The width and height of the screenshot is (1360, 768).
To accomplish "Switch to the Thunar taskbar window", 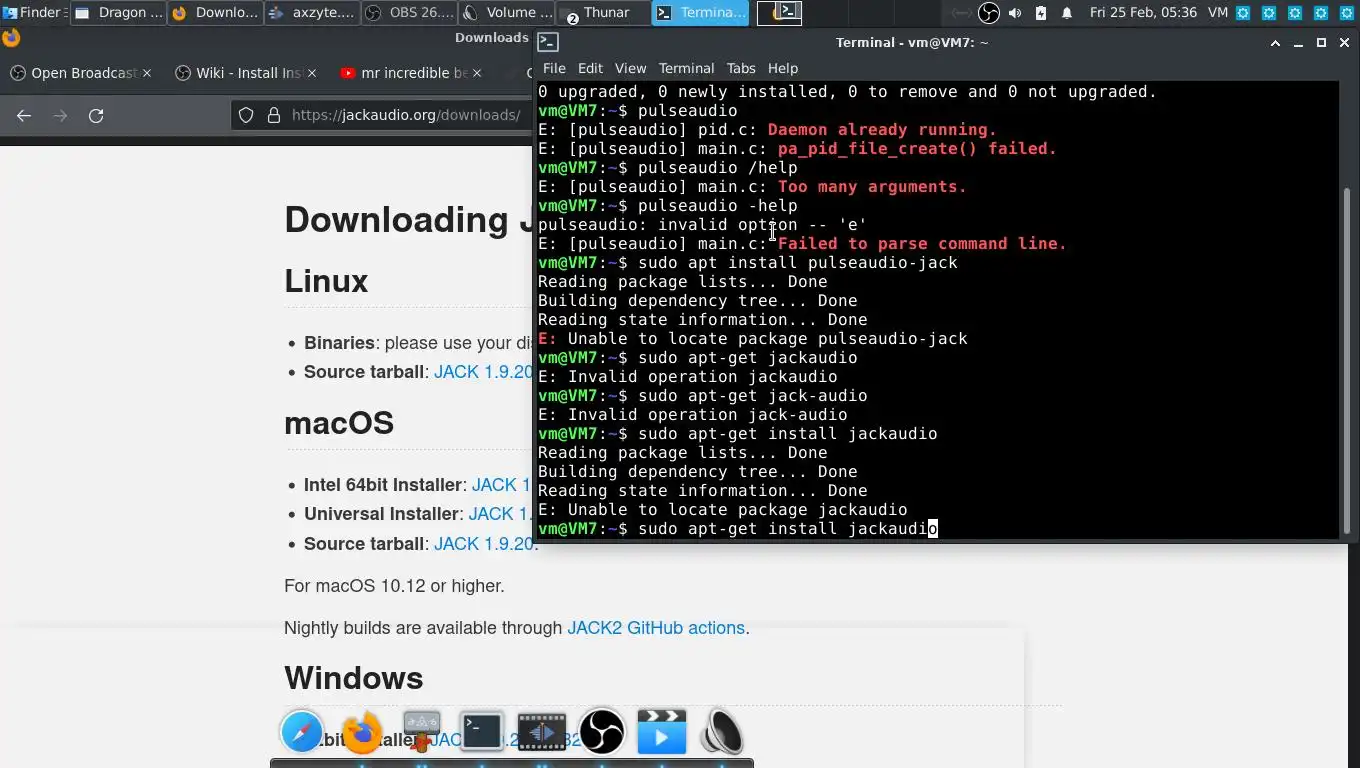I will (x=602, y=13).
